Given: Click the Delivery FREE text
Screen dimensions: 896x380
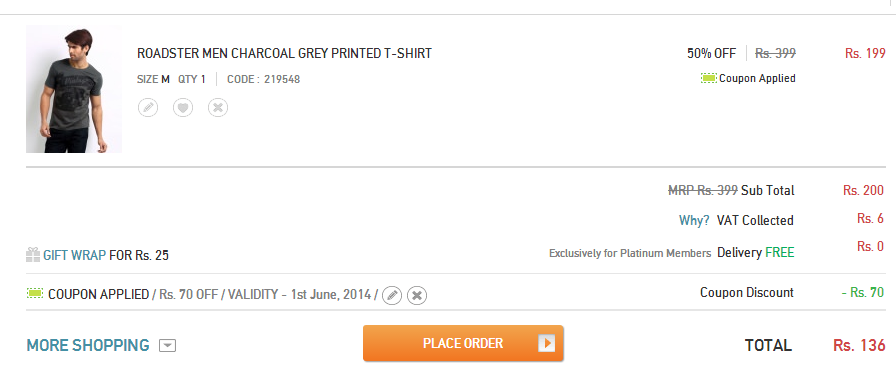Looking at the screenshot, I should [x=756, y=253].
